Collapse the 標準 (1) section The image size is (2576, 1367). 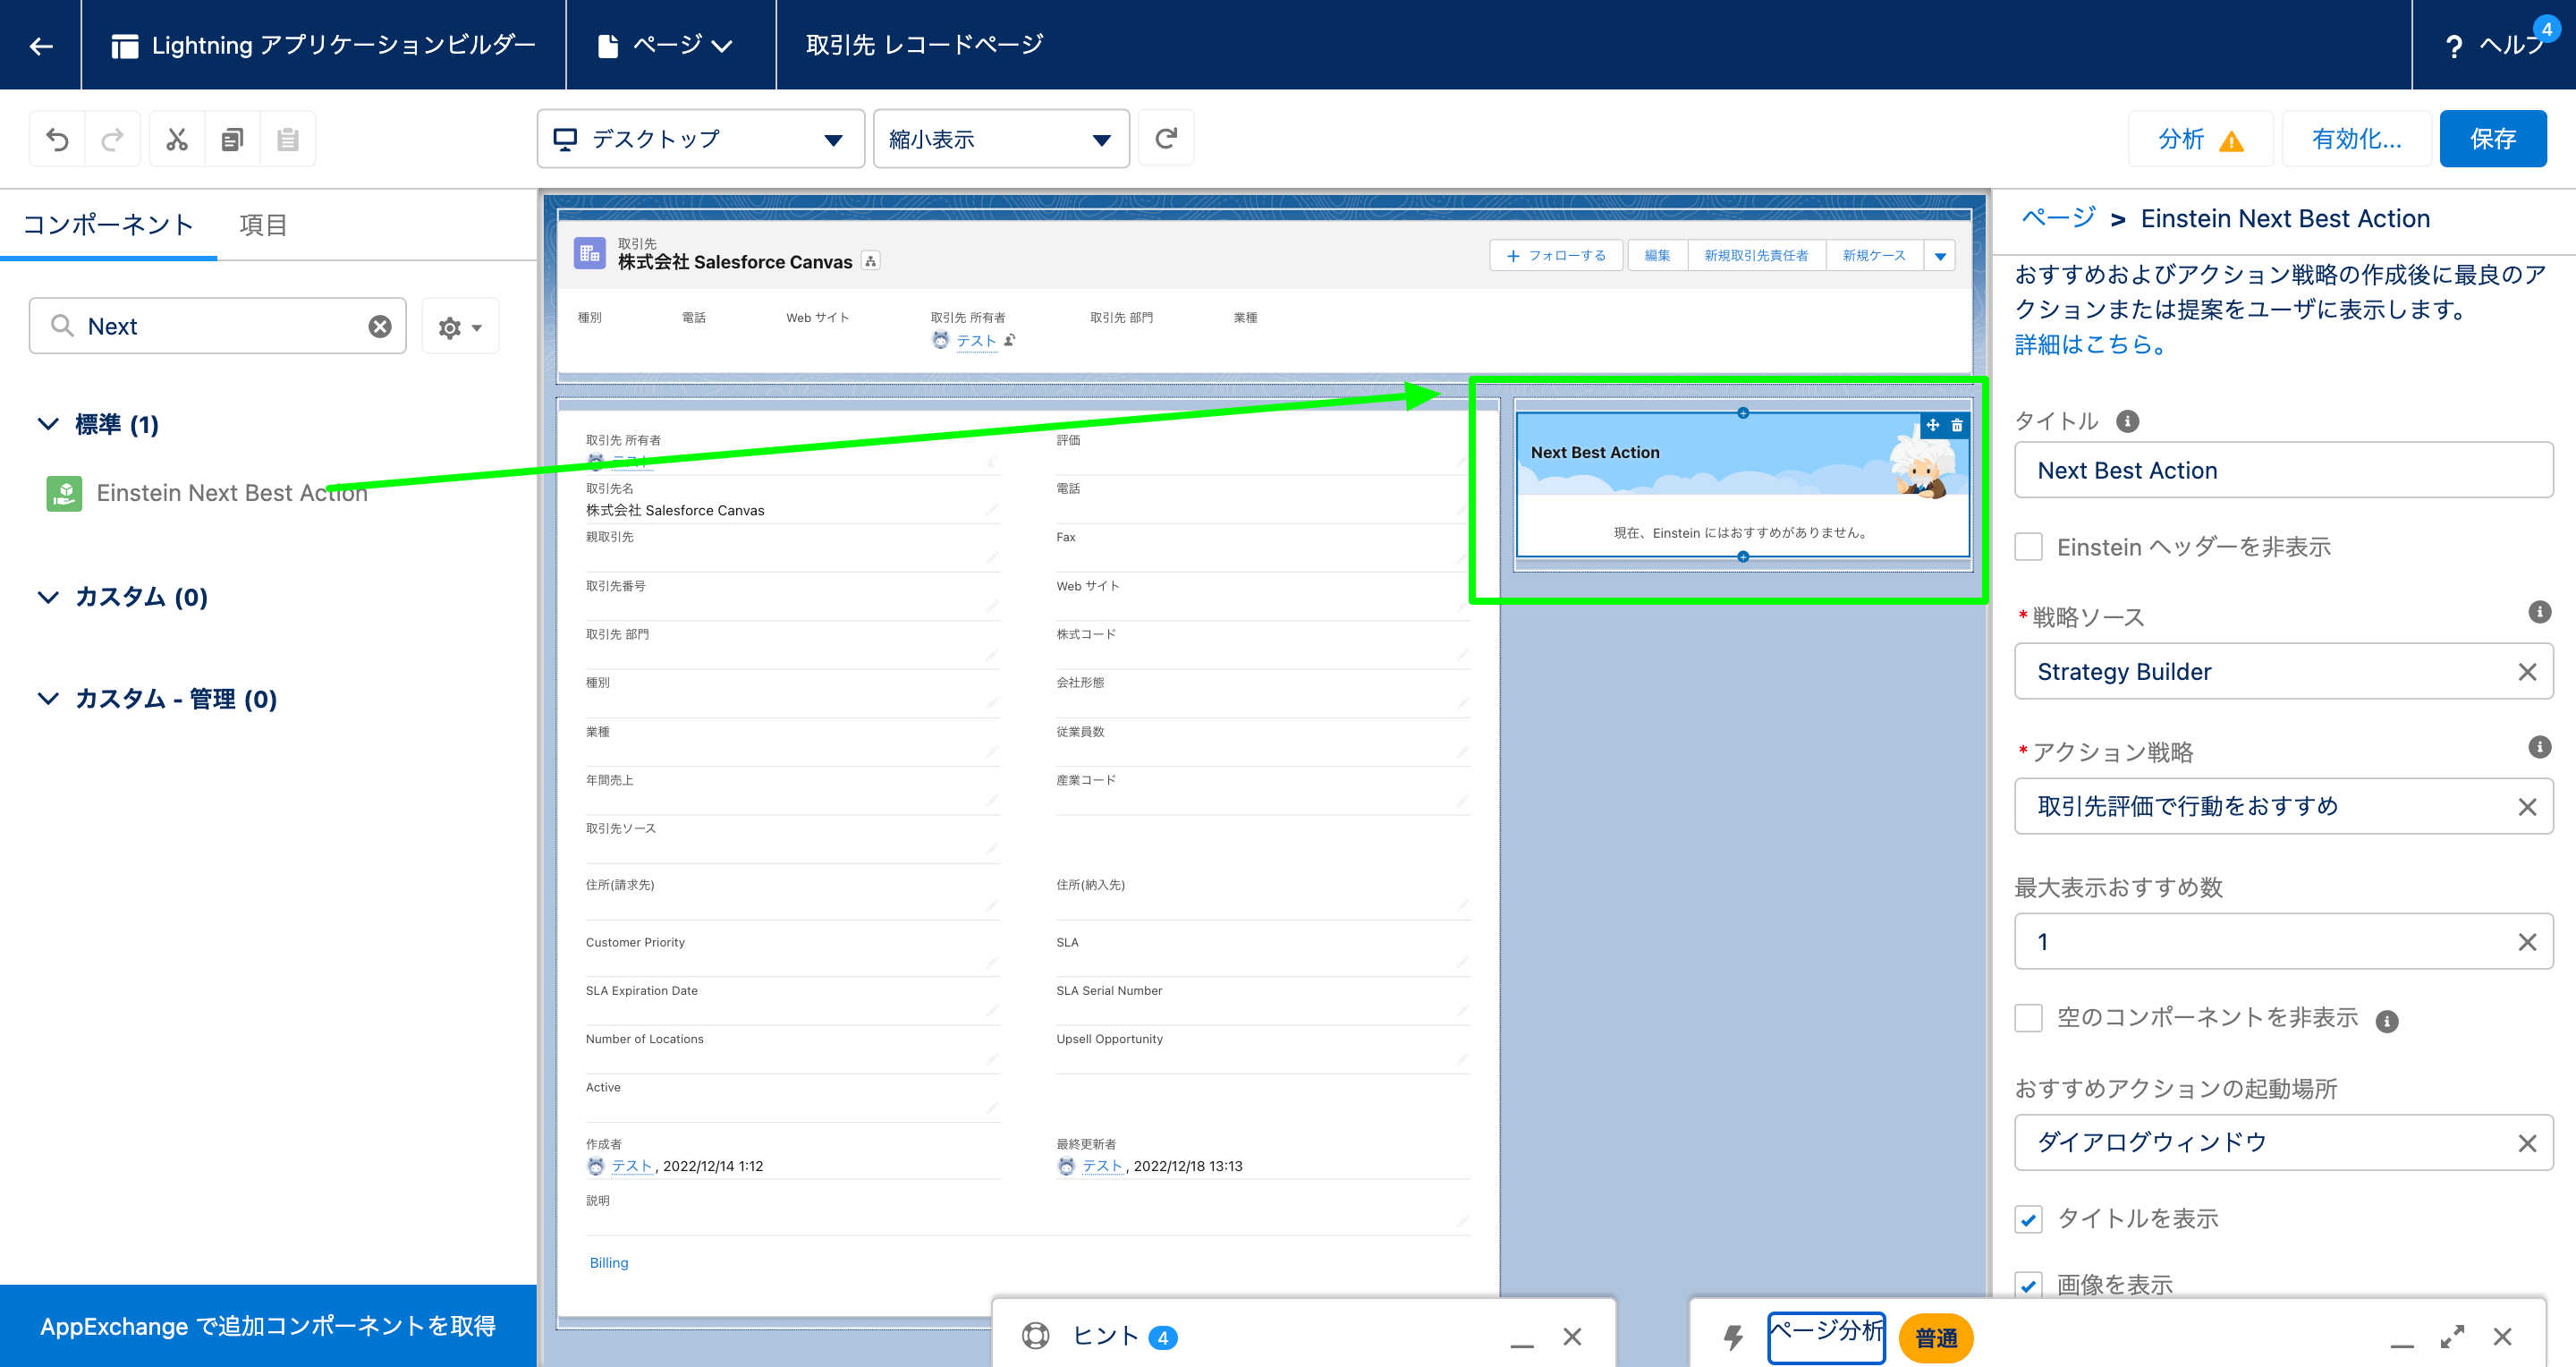(48, 424)
